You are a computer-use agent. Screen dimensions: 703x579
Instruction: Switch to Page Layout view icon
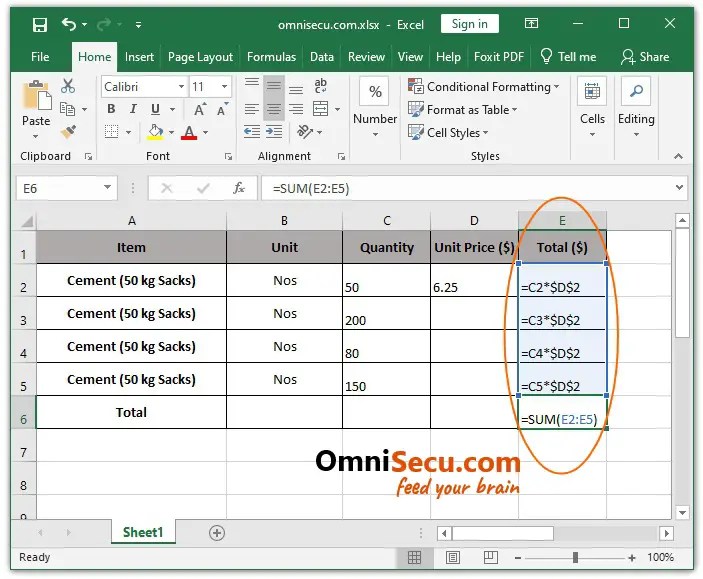(x=453, y=557)
